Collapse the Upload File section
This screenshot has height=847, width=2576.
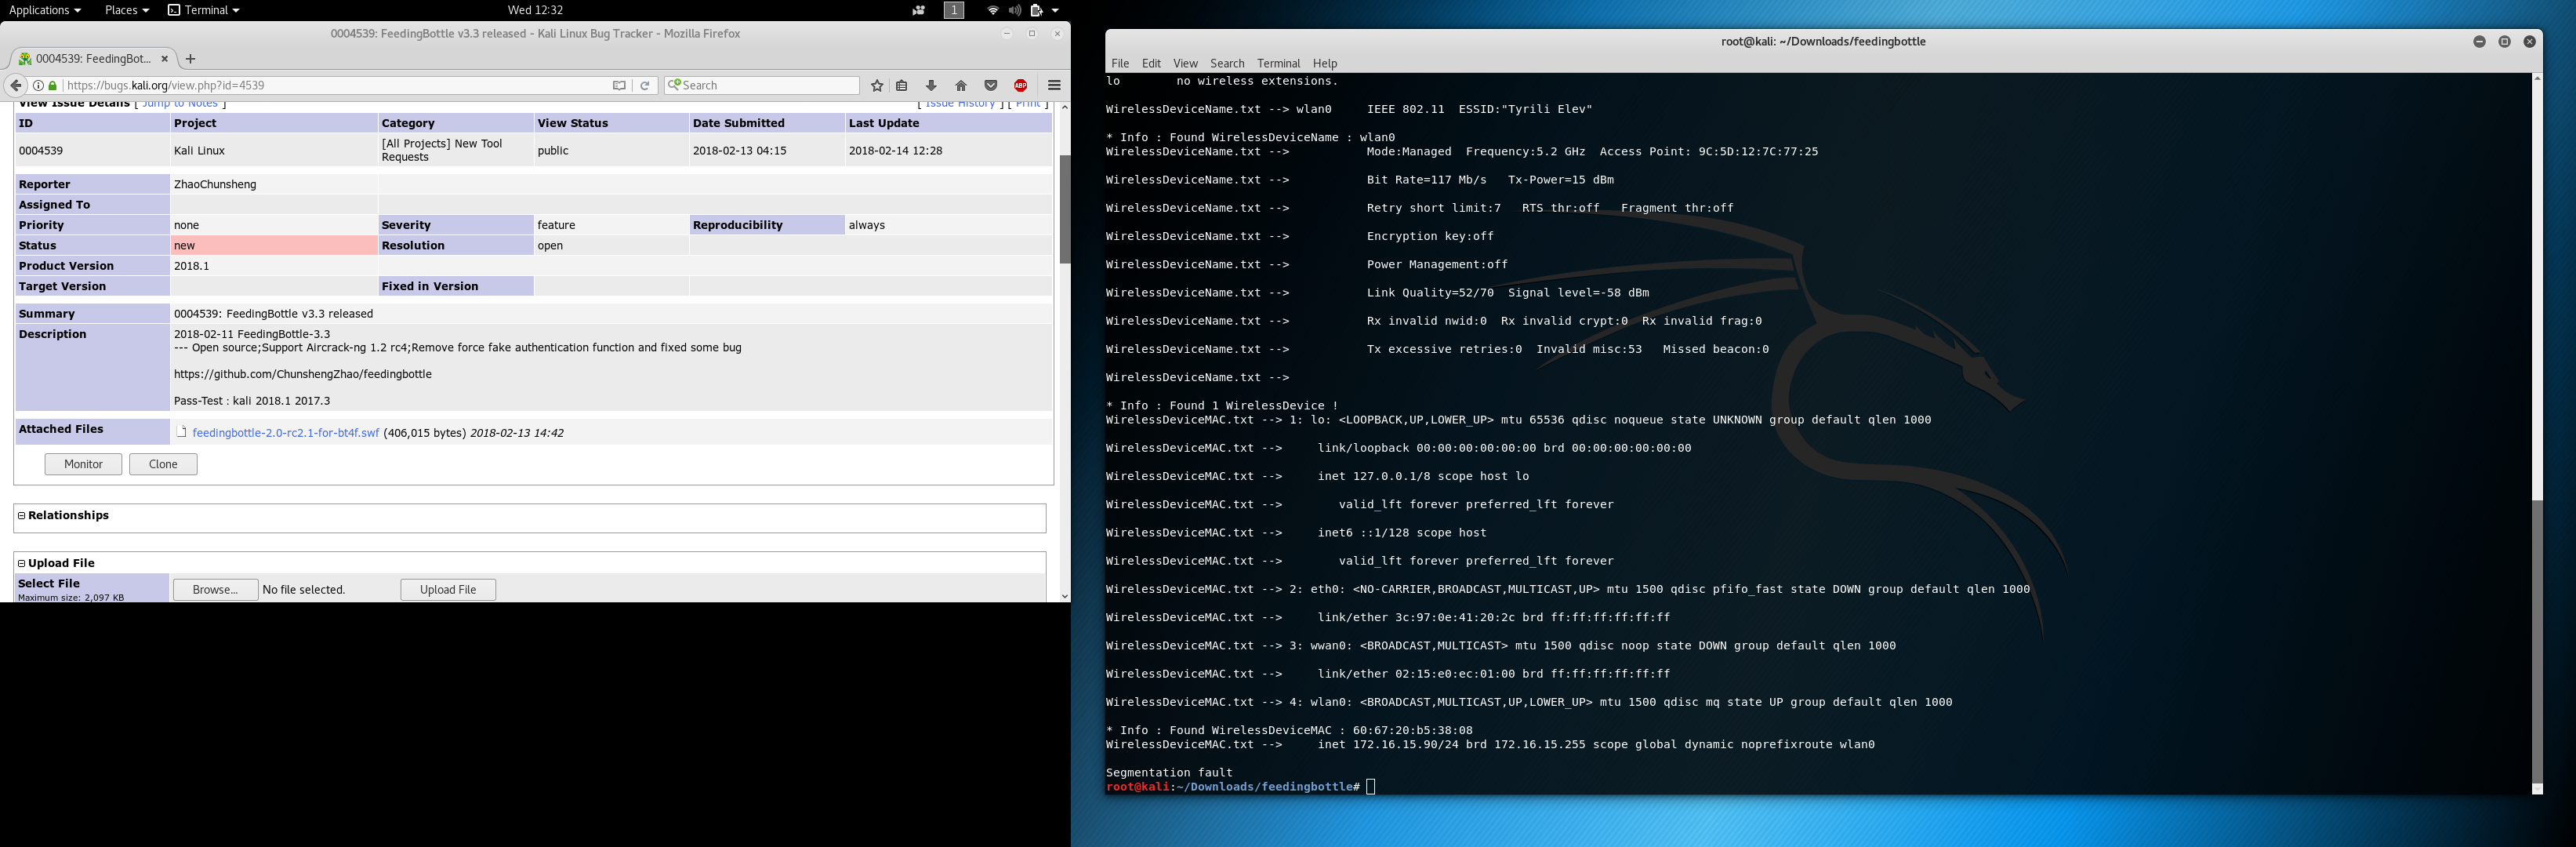[21, 563]
